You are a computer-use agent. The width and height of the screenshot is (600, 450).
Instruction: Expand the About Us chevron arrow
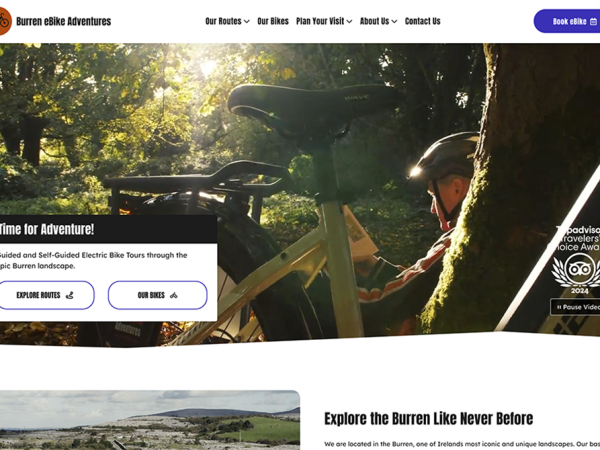[x=395, y=21]
